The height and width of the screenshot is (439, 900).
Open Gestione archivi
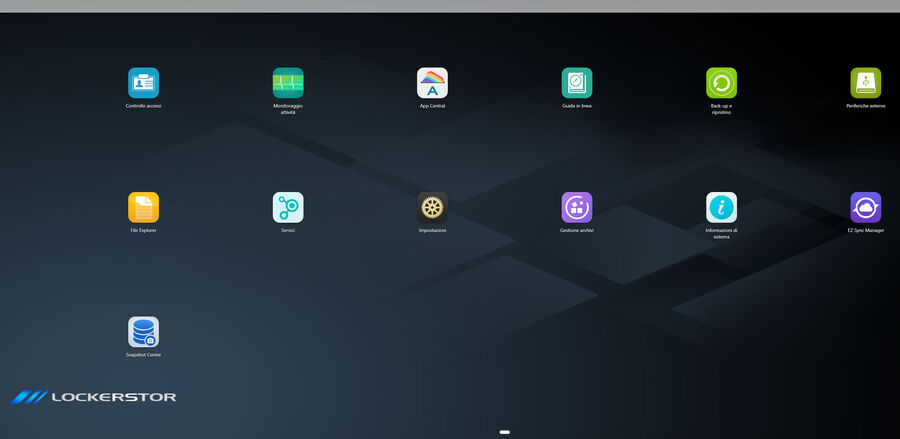pos(577,207)
